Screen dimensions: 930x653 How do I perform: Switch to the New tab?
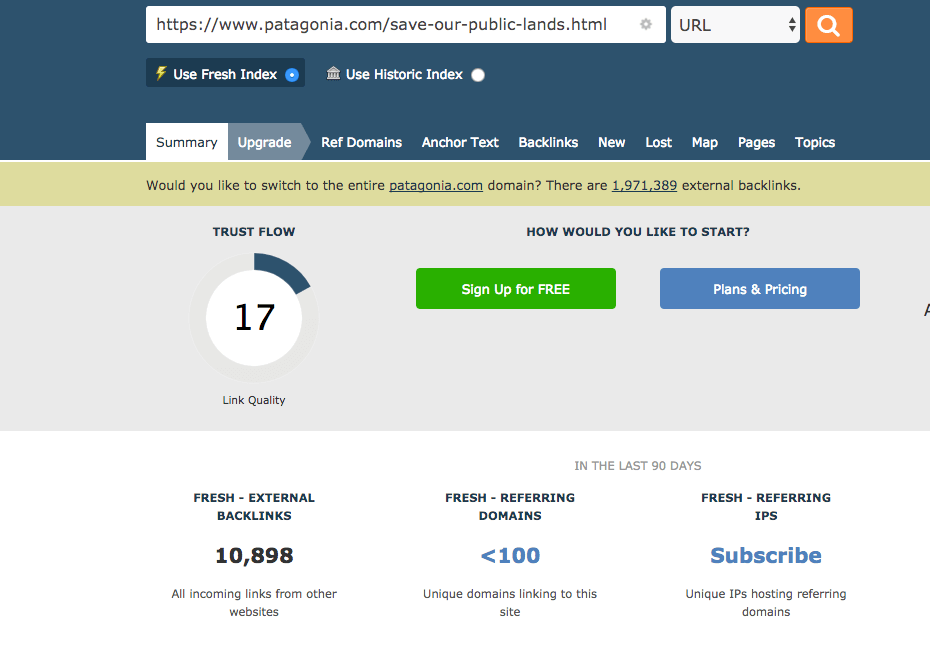tap(611, 142)
